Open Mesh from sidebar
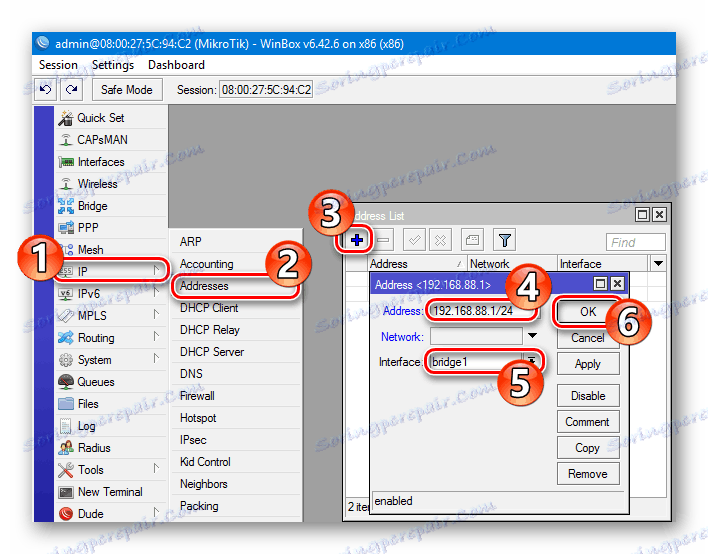Screen dimensions: 708x554 pos(111,250)
